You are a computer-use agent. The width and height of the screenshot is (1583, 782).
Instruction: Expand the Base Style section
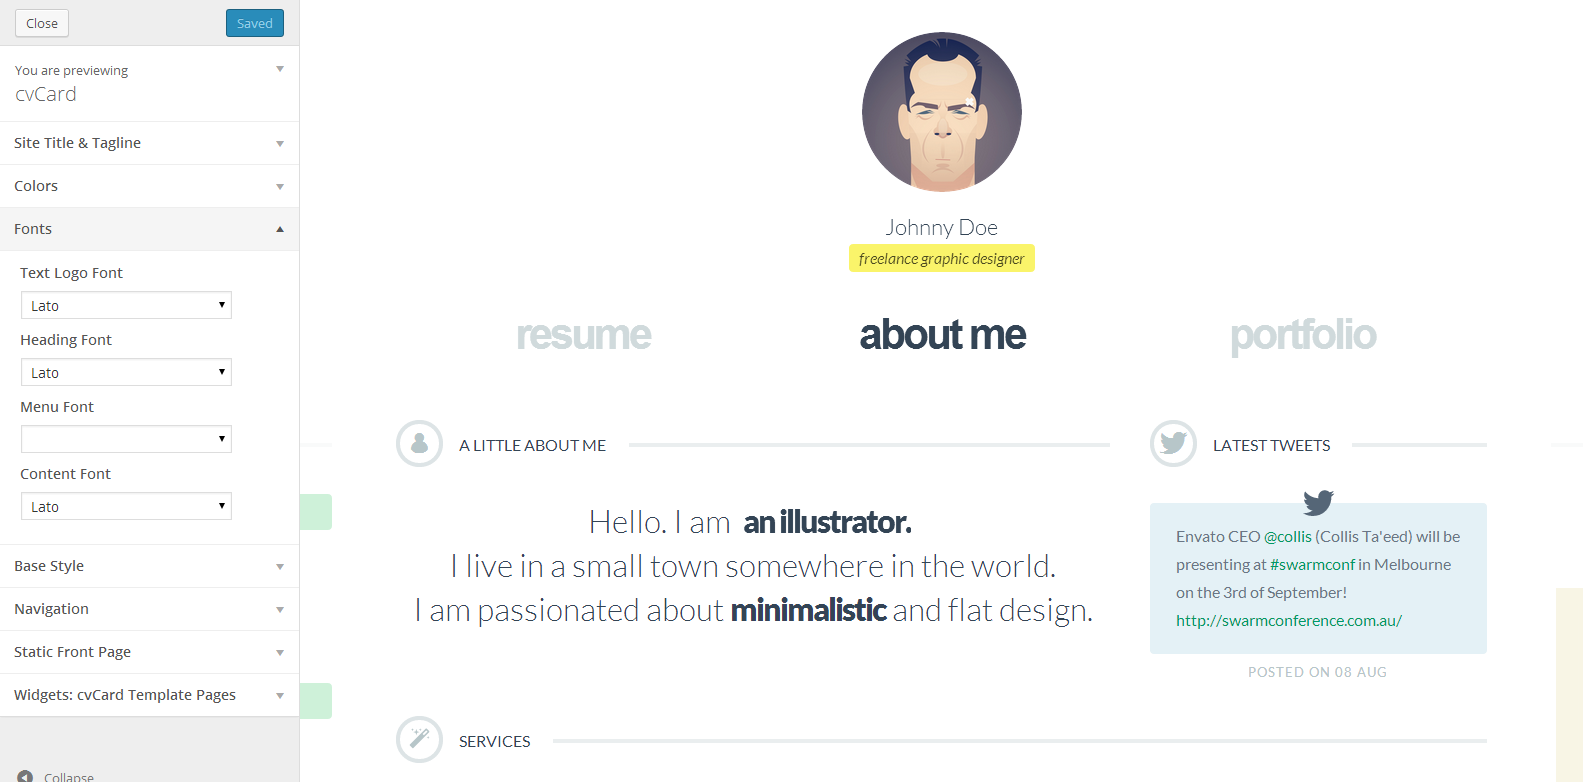click(149, 566)
